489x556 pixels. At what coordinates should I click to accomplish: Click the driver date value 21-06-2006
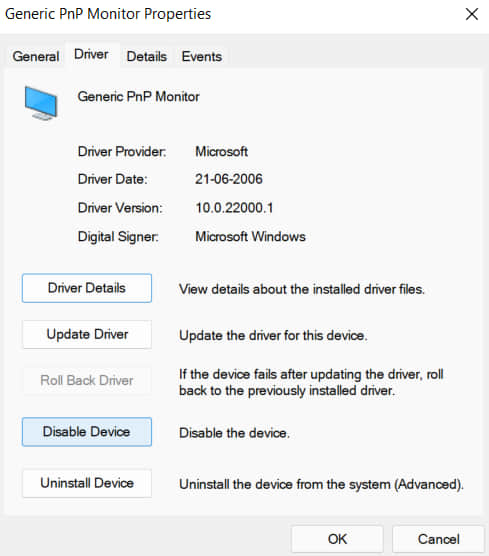[229, 179]
